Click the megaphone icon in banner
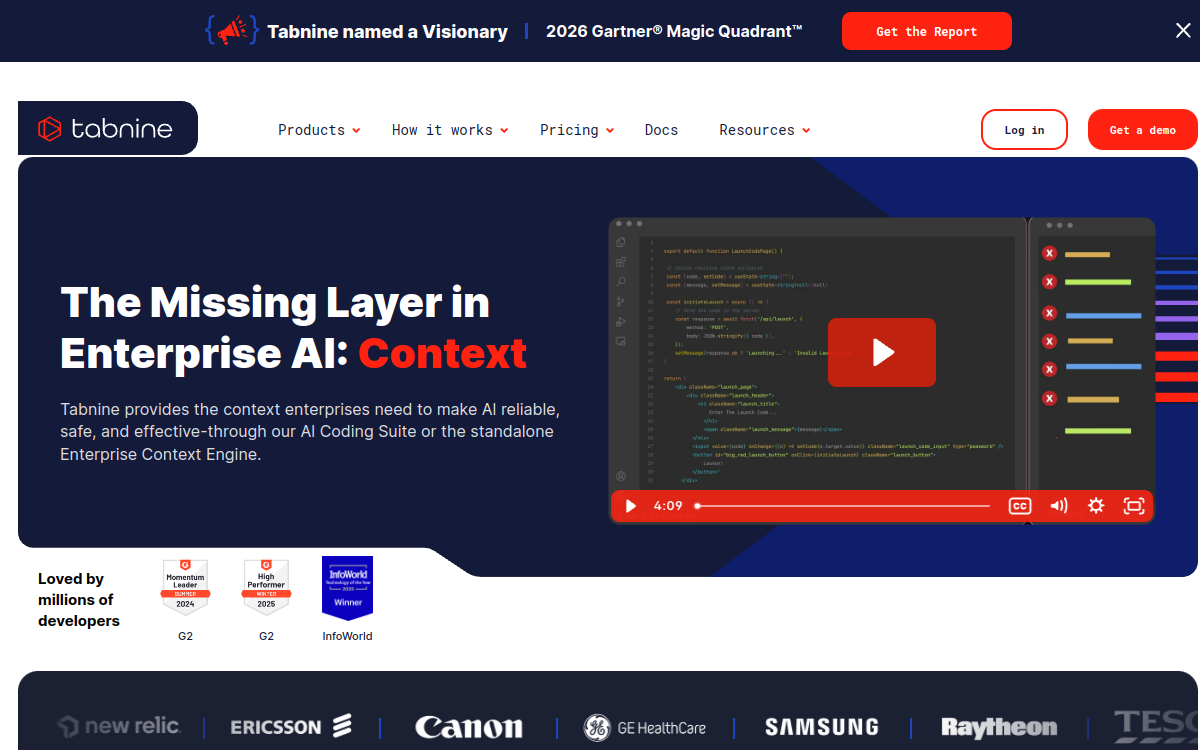This screenshot has height=750, width=1200. coord(231,30)
